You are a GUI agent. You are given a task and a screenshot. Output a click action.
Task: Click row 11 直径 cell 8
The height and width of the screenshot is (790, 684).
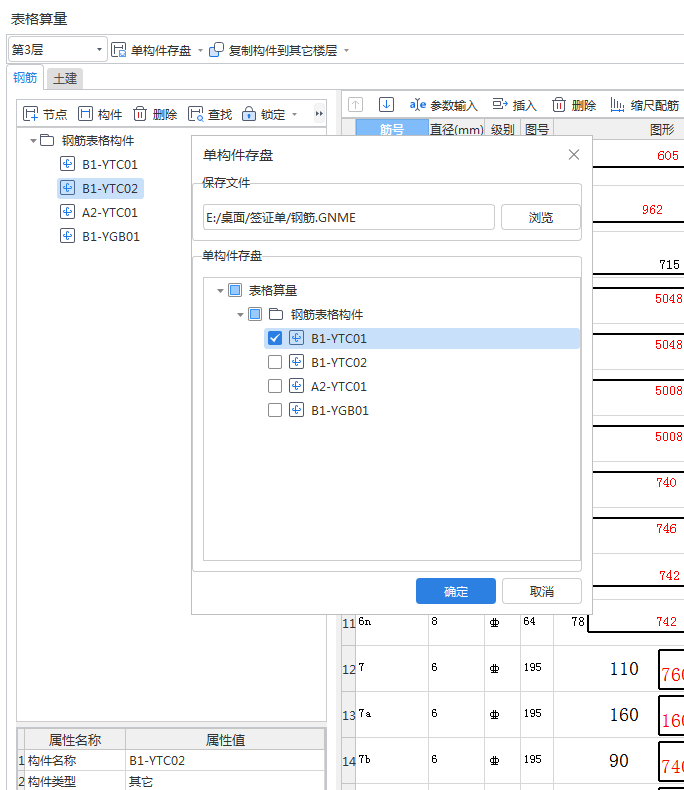(456, 630)
